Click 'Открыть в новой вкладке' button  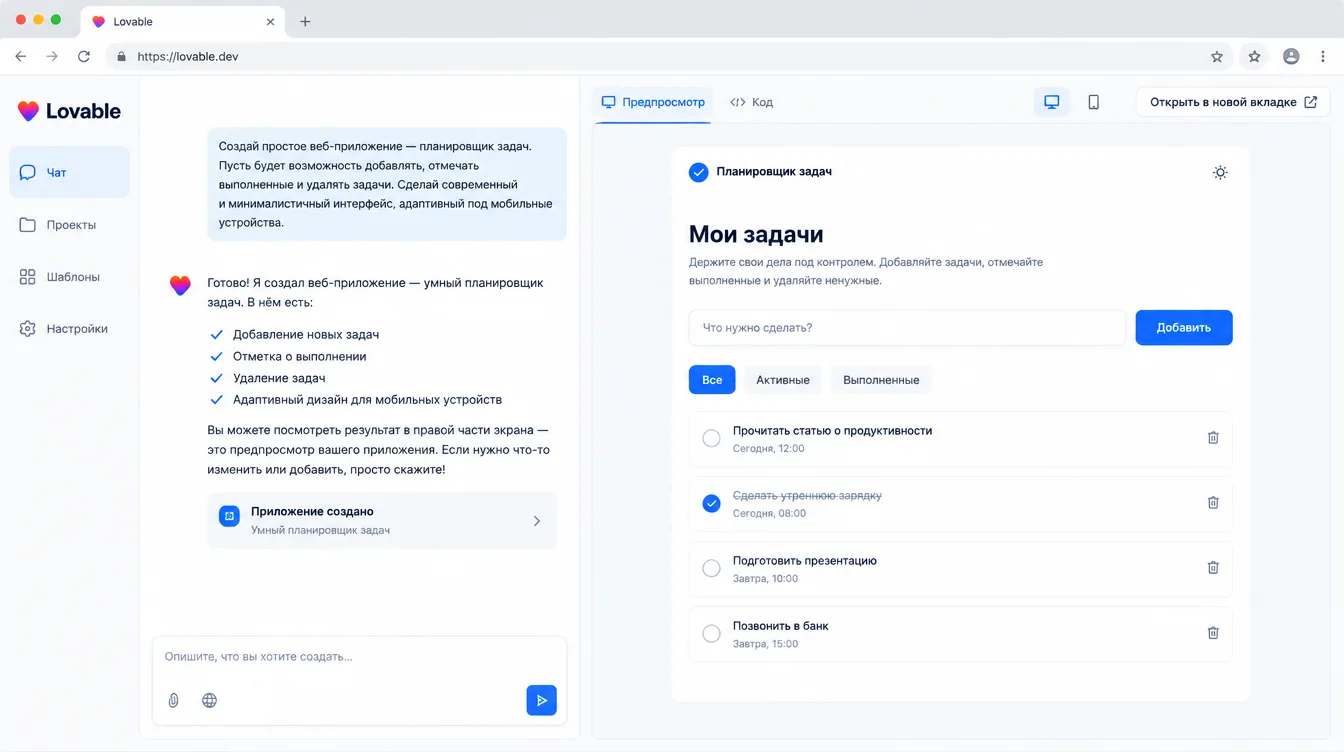(1233, 102)
